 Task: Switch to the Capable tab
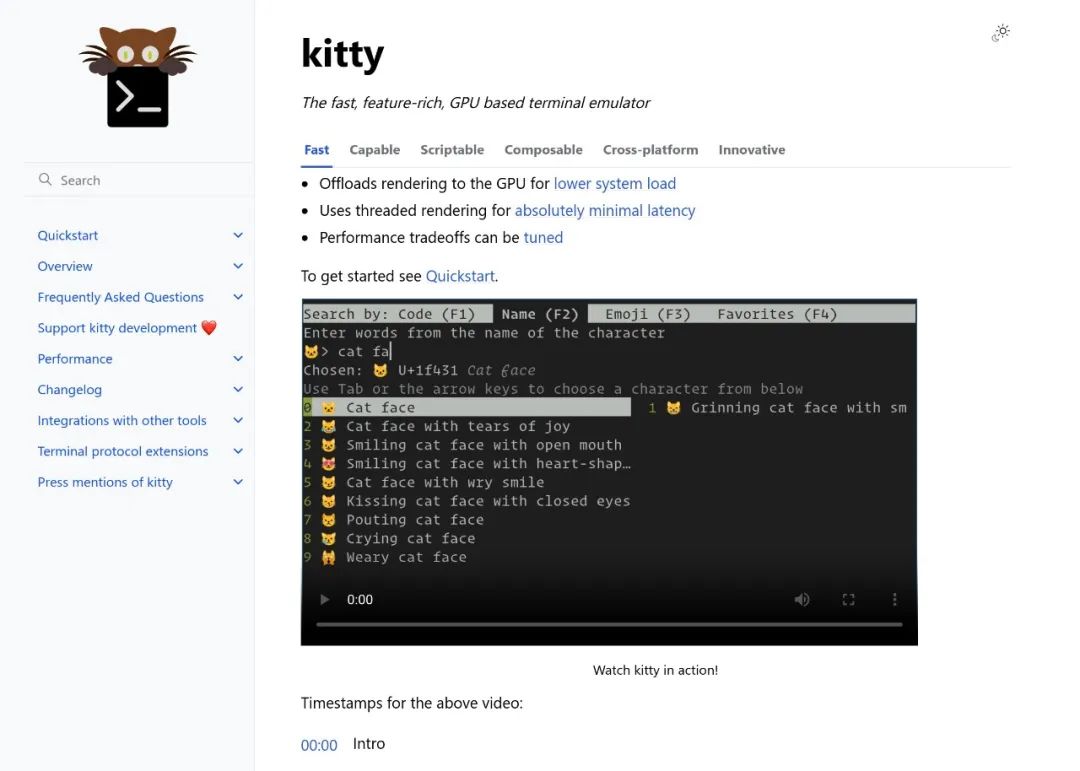coord(375,150)
